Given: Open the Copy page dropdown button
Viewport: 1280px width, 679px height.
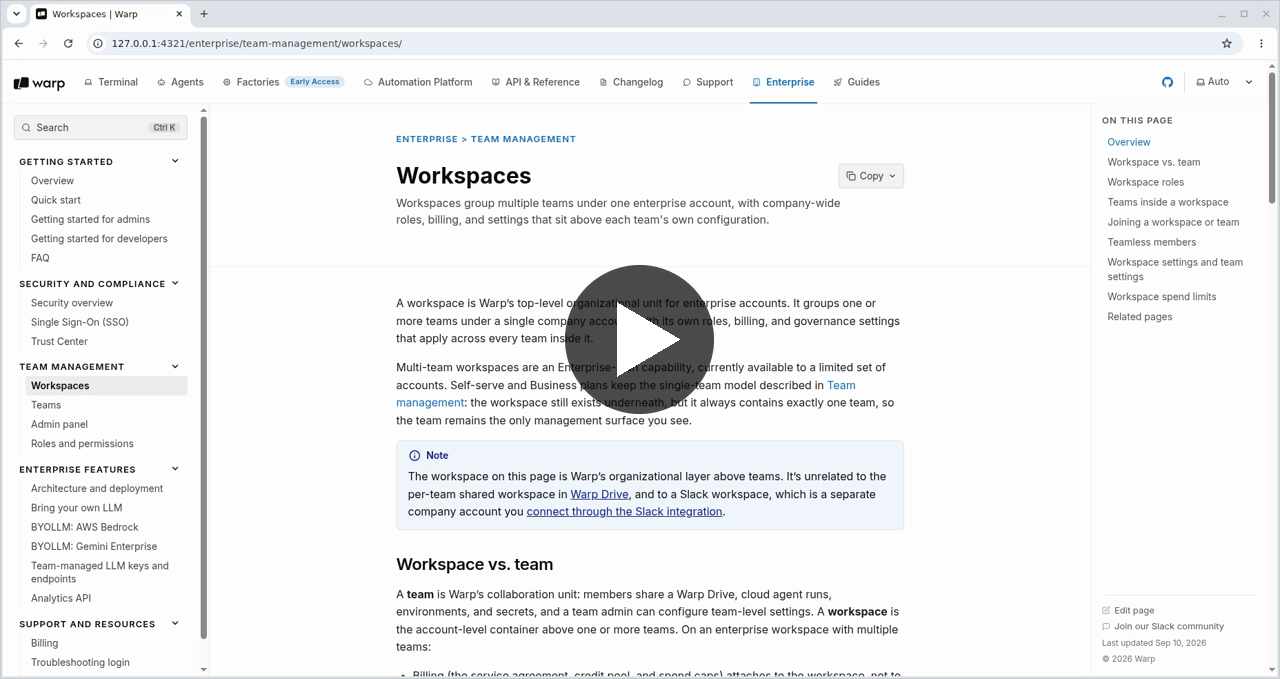Looking at the screenshot, I should pos(871,176).
